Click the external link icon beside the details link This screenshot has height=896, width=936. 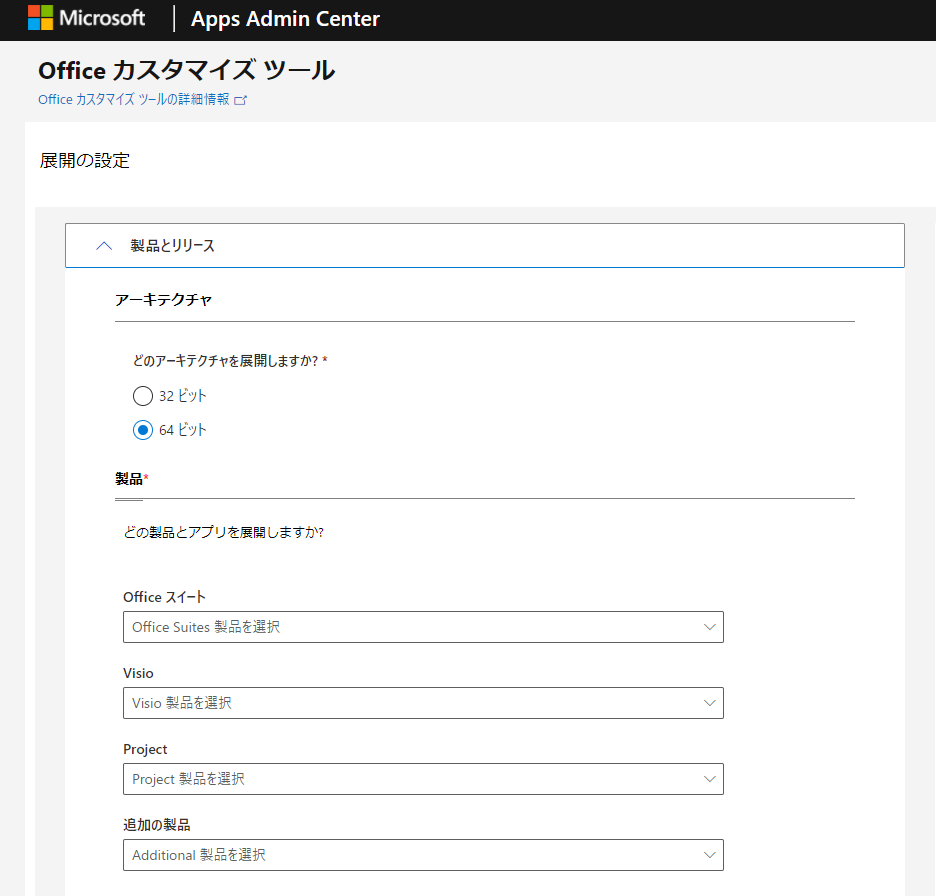coord(239,100)
